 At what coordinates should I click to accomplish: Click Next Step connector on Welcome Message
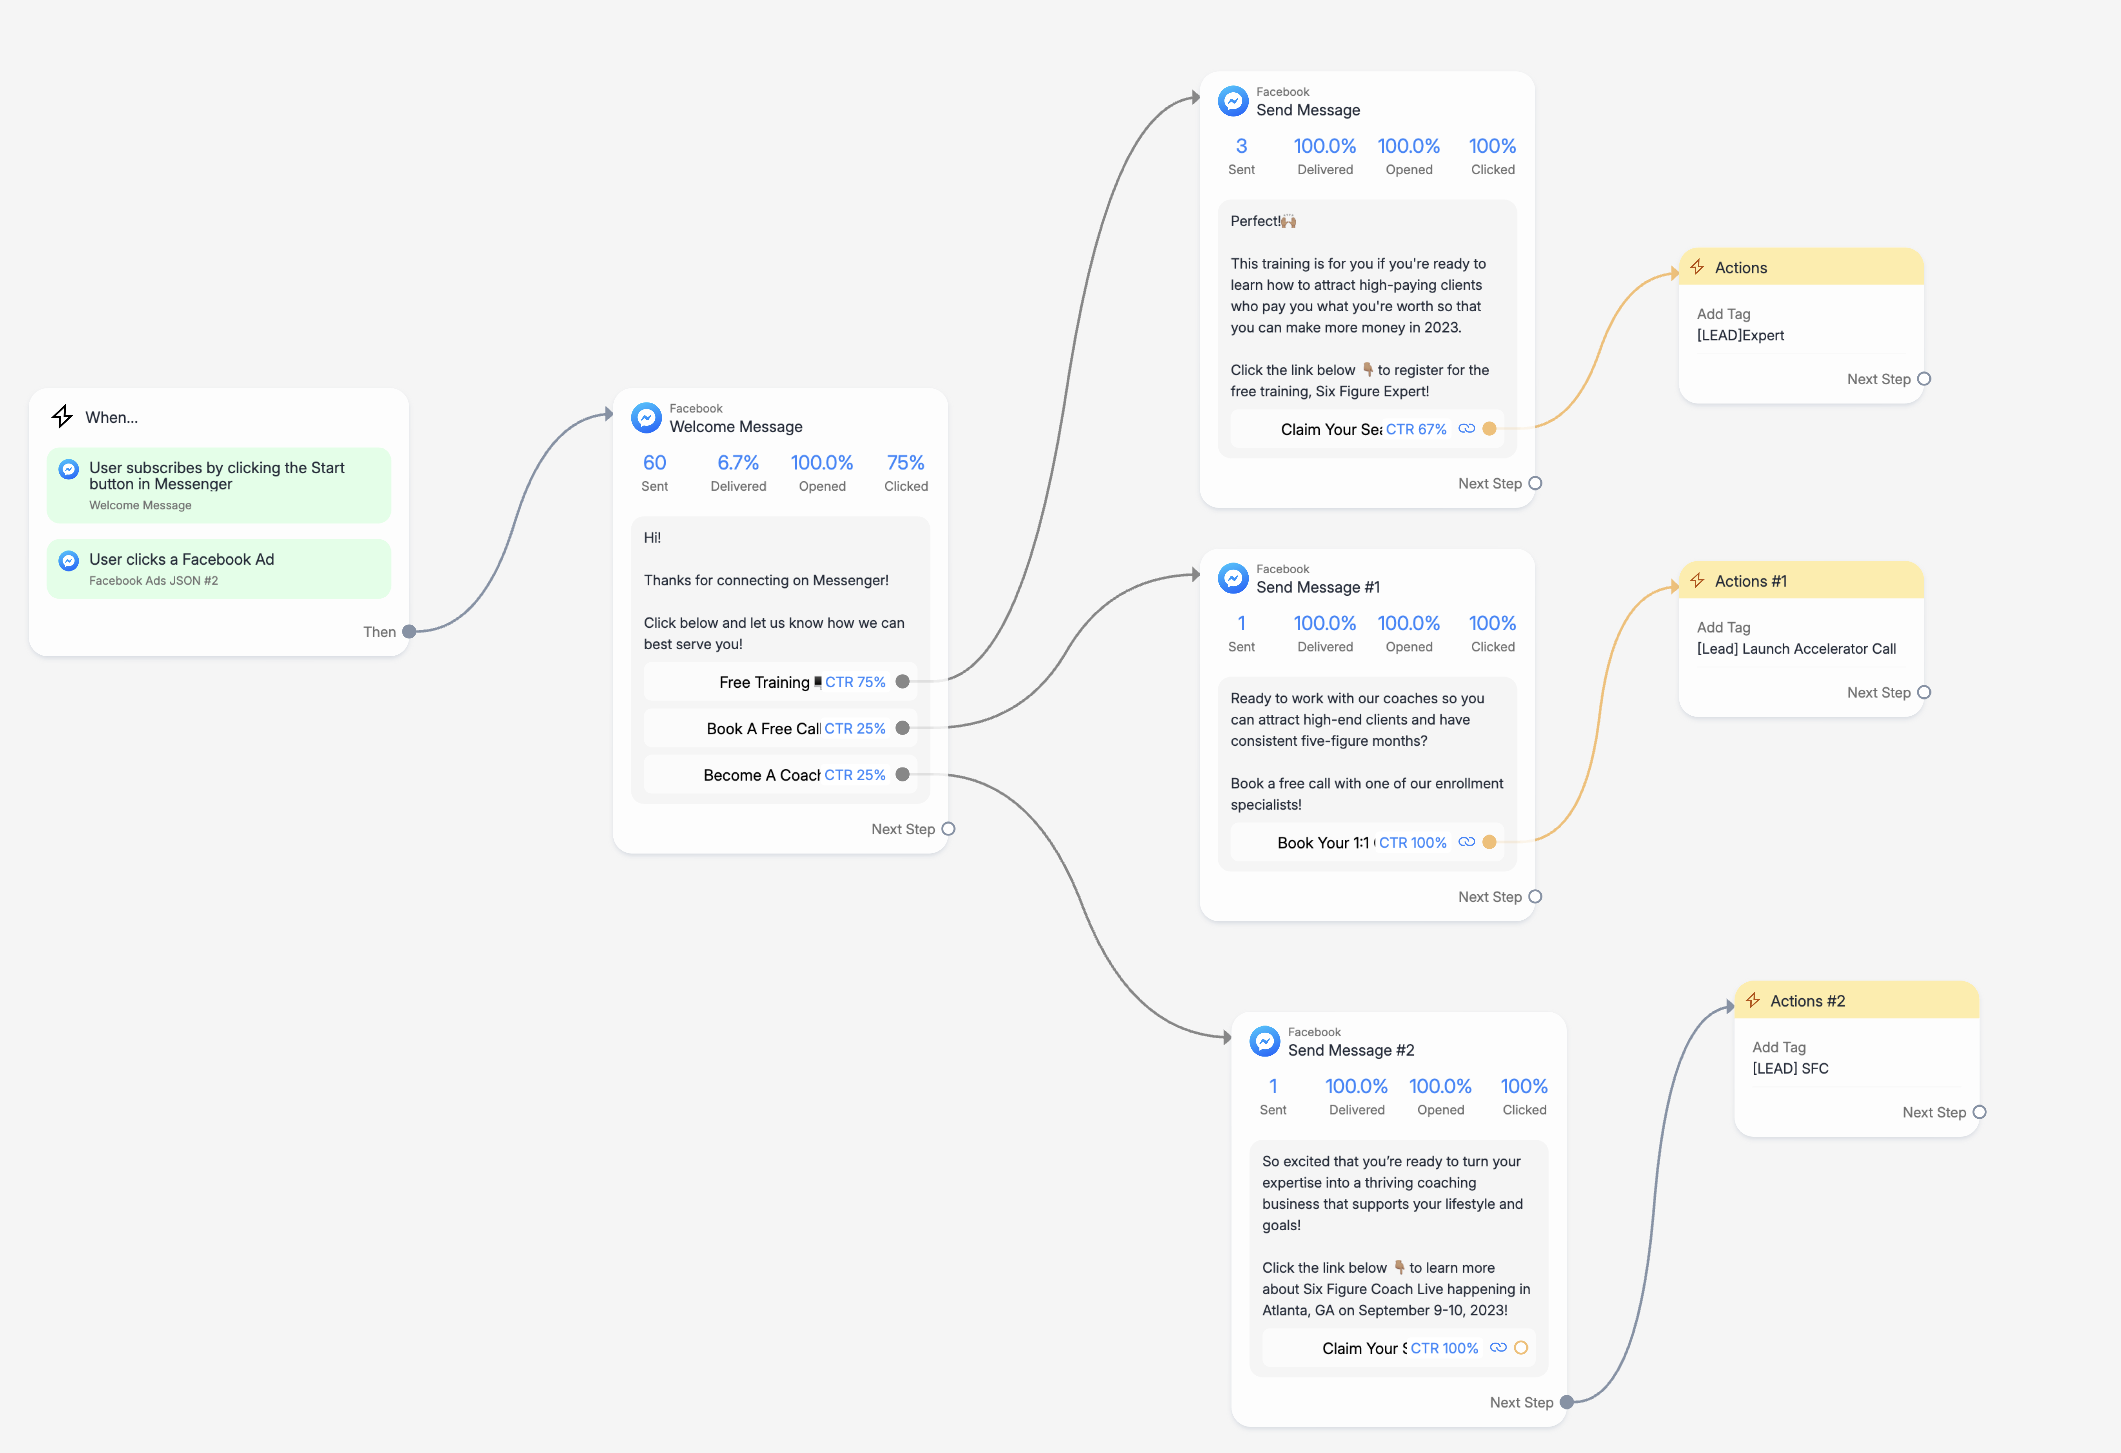click(x=948, y=829)
